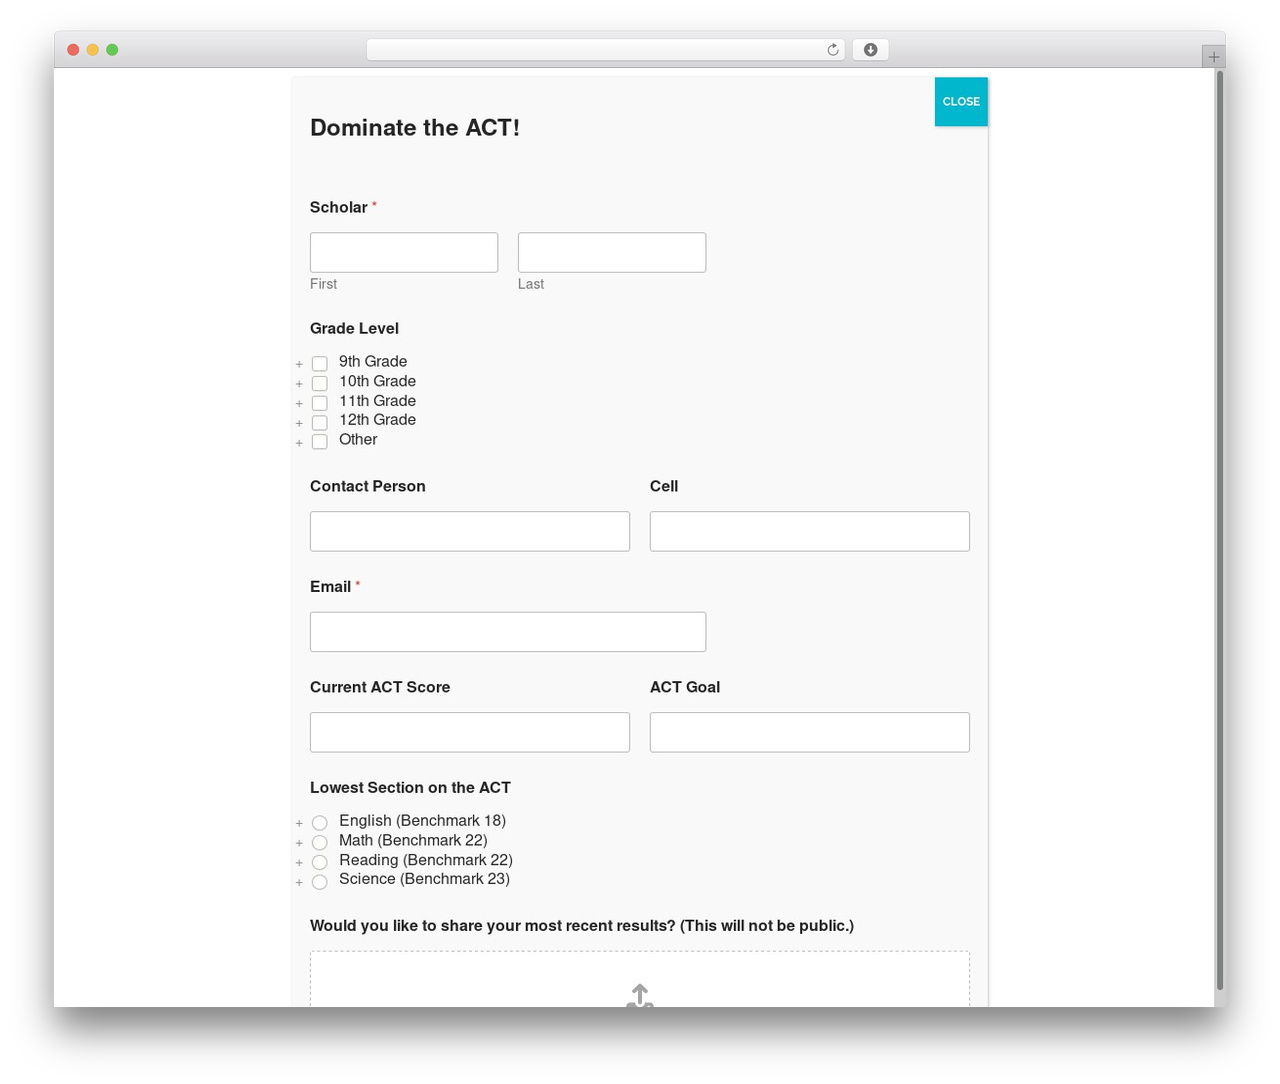Choose English (Benchmark 18) radio option
1280x1084 pixels.
pos(320,823)
